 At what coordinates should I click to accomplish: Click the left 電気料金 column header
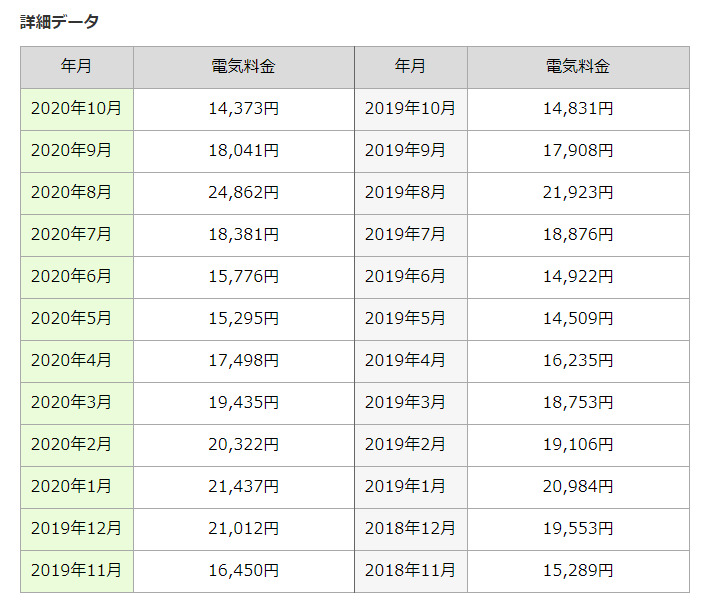click(x=243, y=67)
